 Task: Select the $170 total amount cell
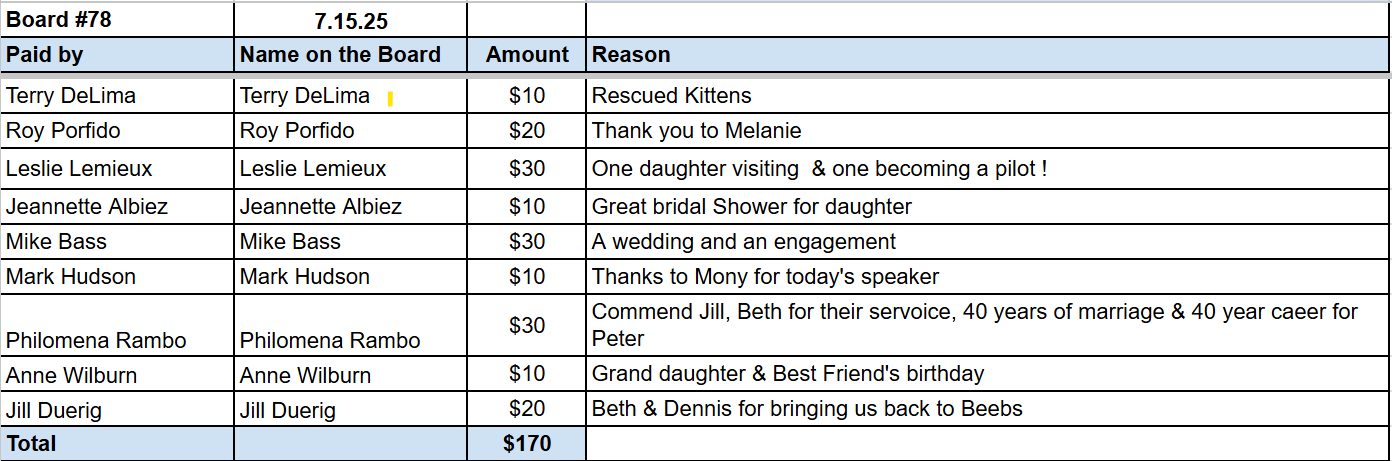pos(527,444)
